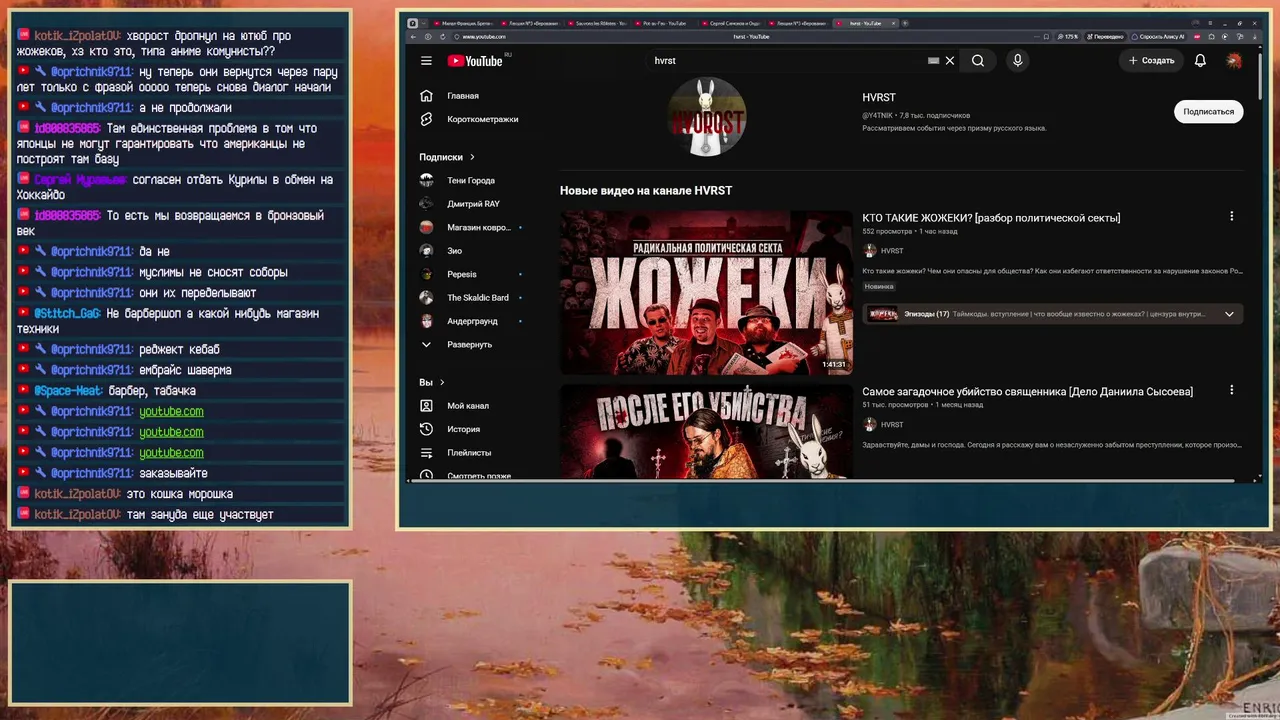This screenshot has width=1280, height=720.
Task: Open Короткометражки (Shorts) in the sidebar
Action: (x=480, y=119)
